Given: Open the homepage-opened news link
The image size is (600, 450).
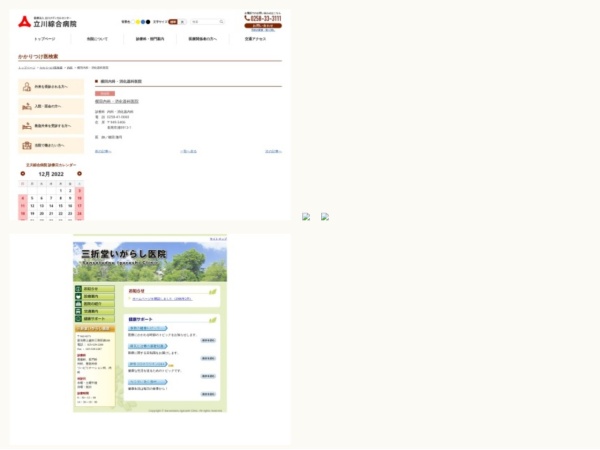Looking at the screenshot, I should pos(162,299).
